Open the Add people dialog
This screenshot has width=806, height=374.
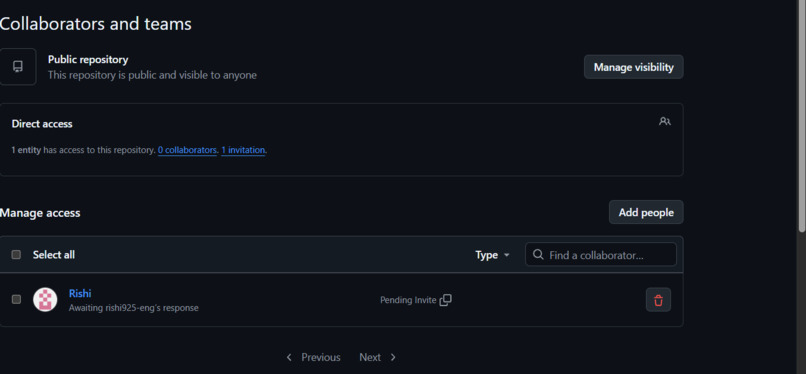coord(646,212)
